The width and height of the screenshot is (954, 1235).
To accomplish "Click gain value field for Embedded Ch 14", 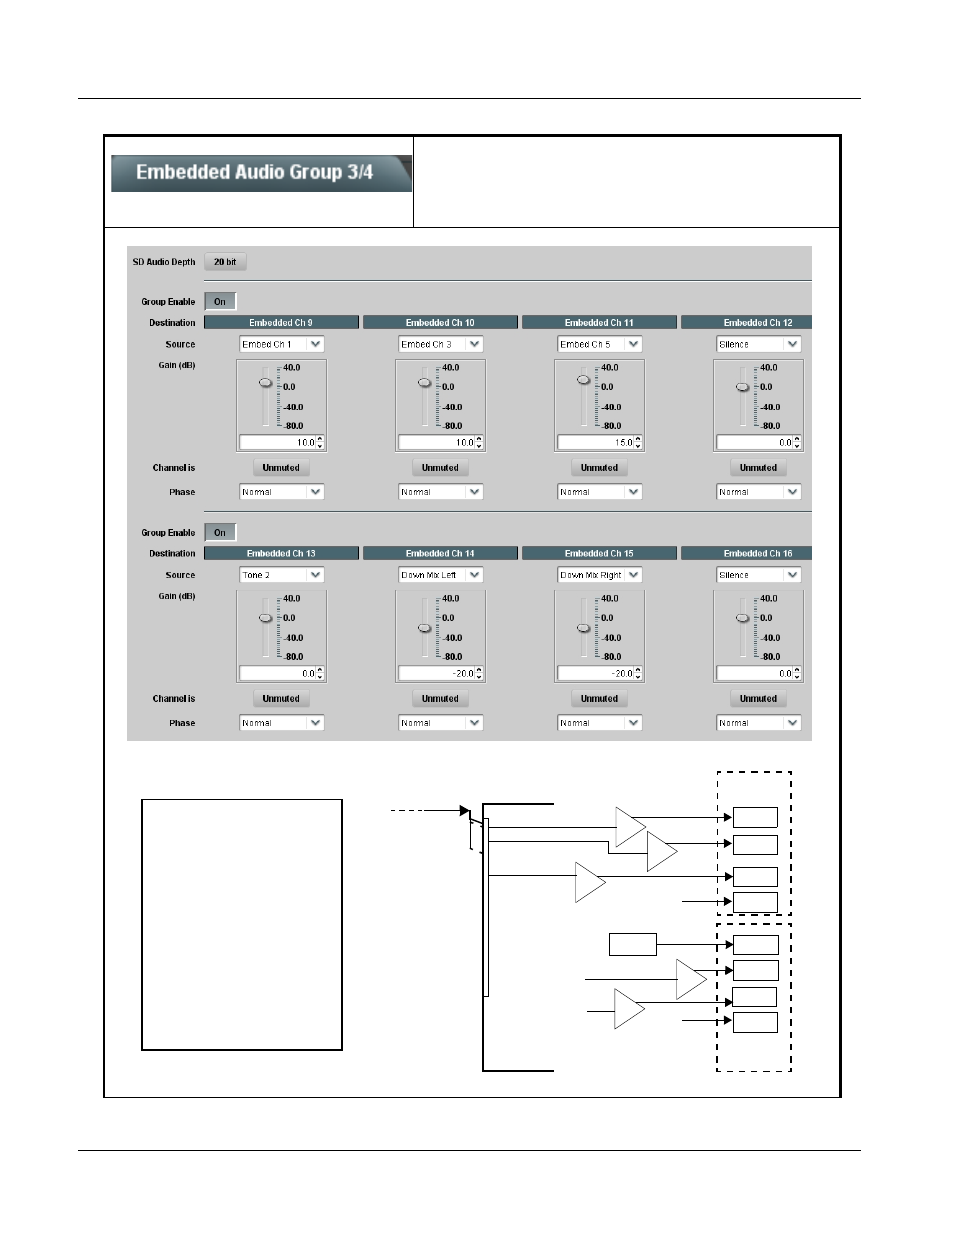I will (x=437, y=673).
